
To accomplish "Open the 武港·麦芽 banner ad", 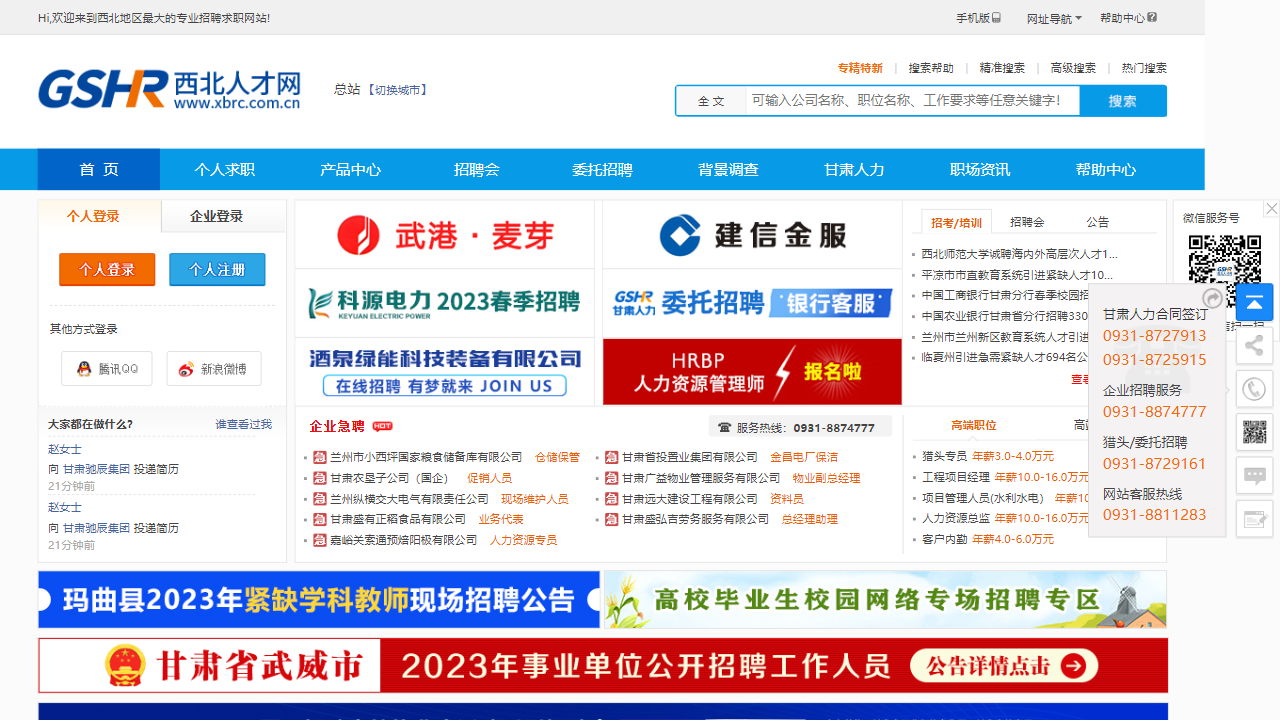I will click(x=445, y=235).
